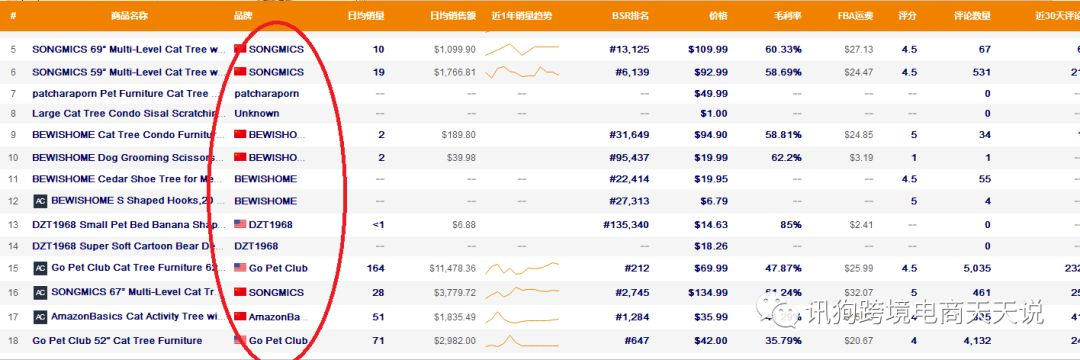Sort by the 日均销量 column header
The image size is (1080, 360).
point(366,15)
